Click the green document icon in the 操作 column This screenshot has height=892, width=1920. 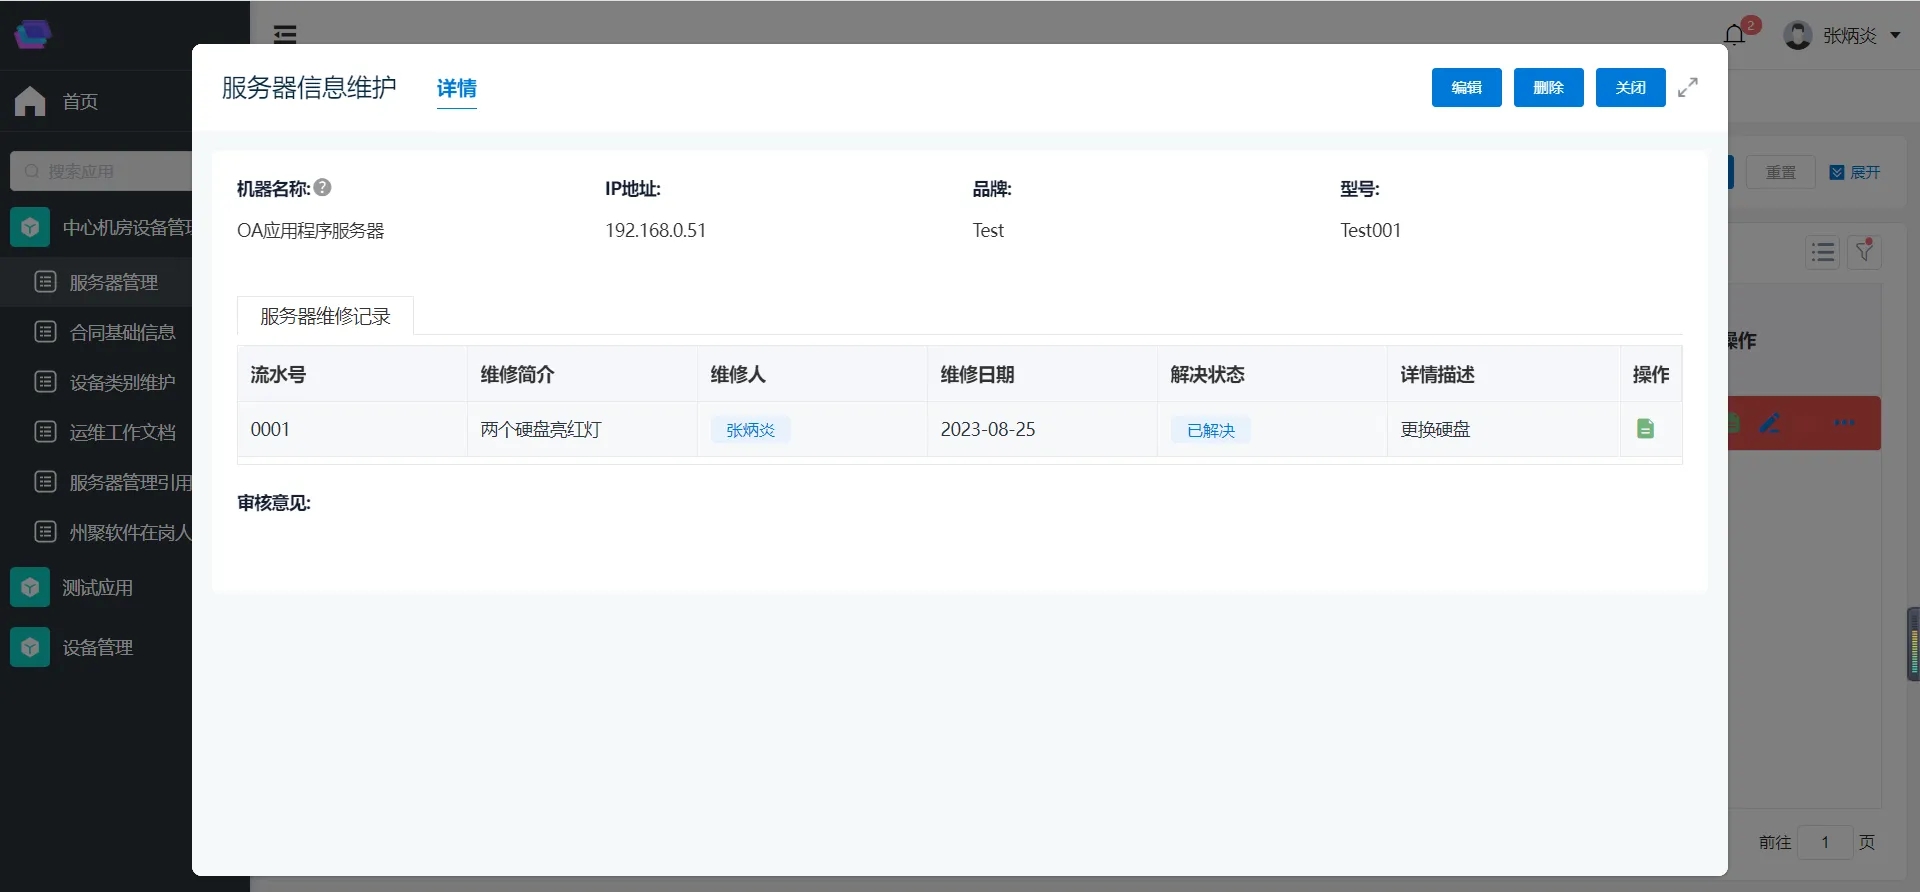(1645, 429)
